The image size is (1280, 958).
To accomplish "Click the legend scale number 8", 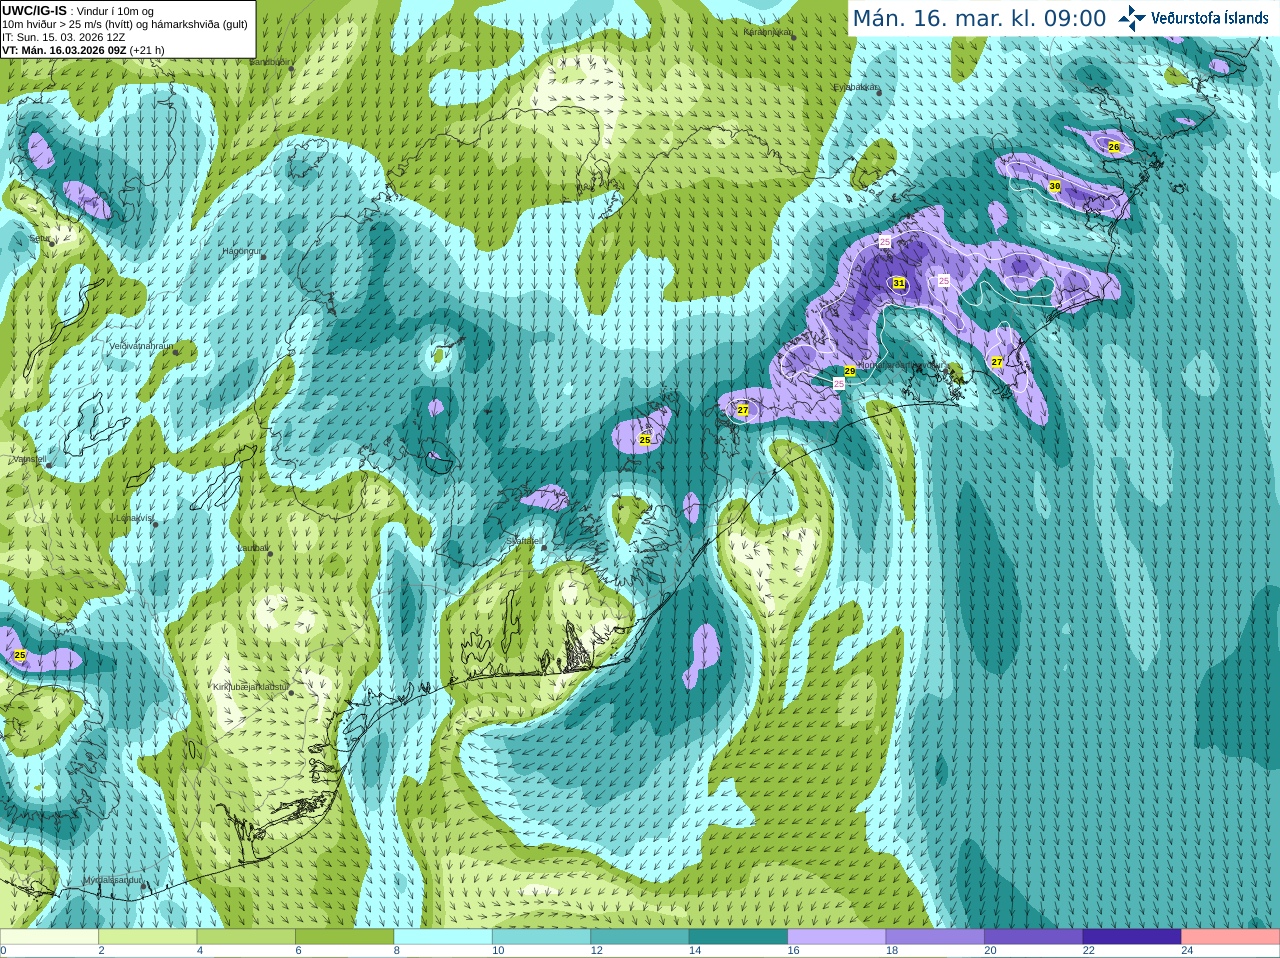I will pyautogui.click(x=397, y=951).
